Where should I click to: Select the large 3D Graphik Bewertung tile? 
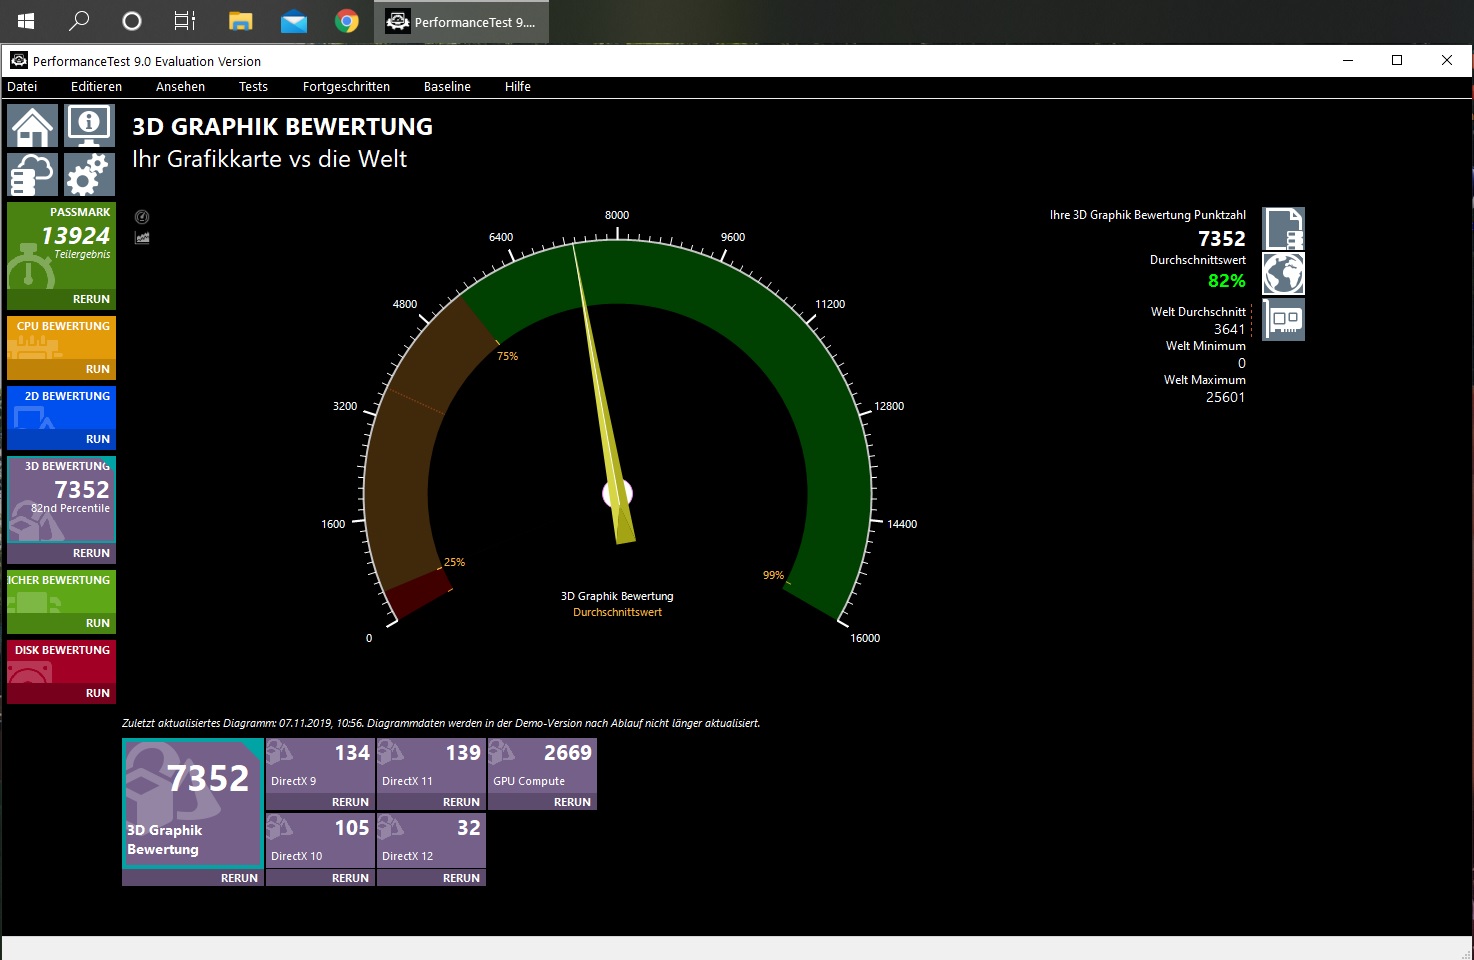click(193, 803)
